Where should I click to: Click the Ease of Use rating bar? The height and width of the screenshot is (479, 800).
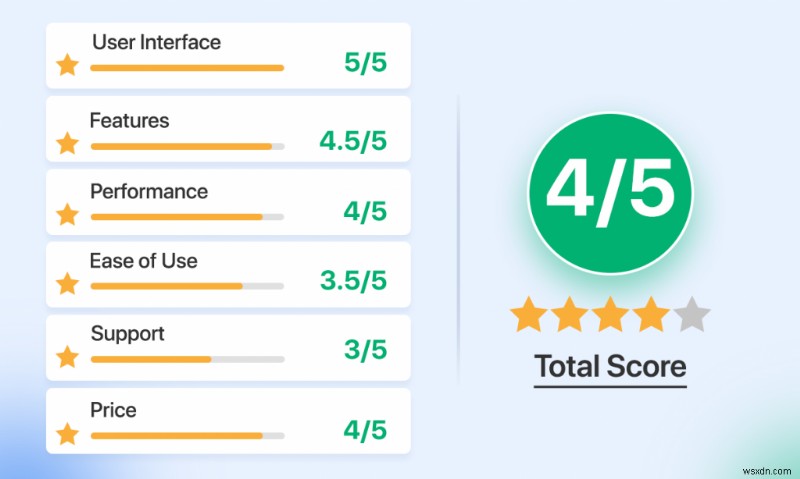click(187, 286)
